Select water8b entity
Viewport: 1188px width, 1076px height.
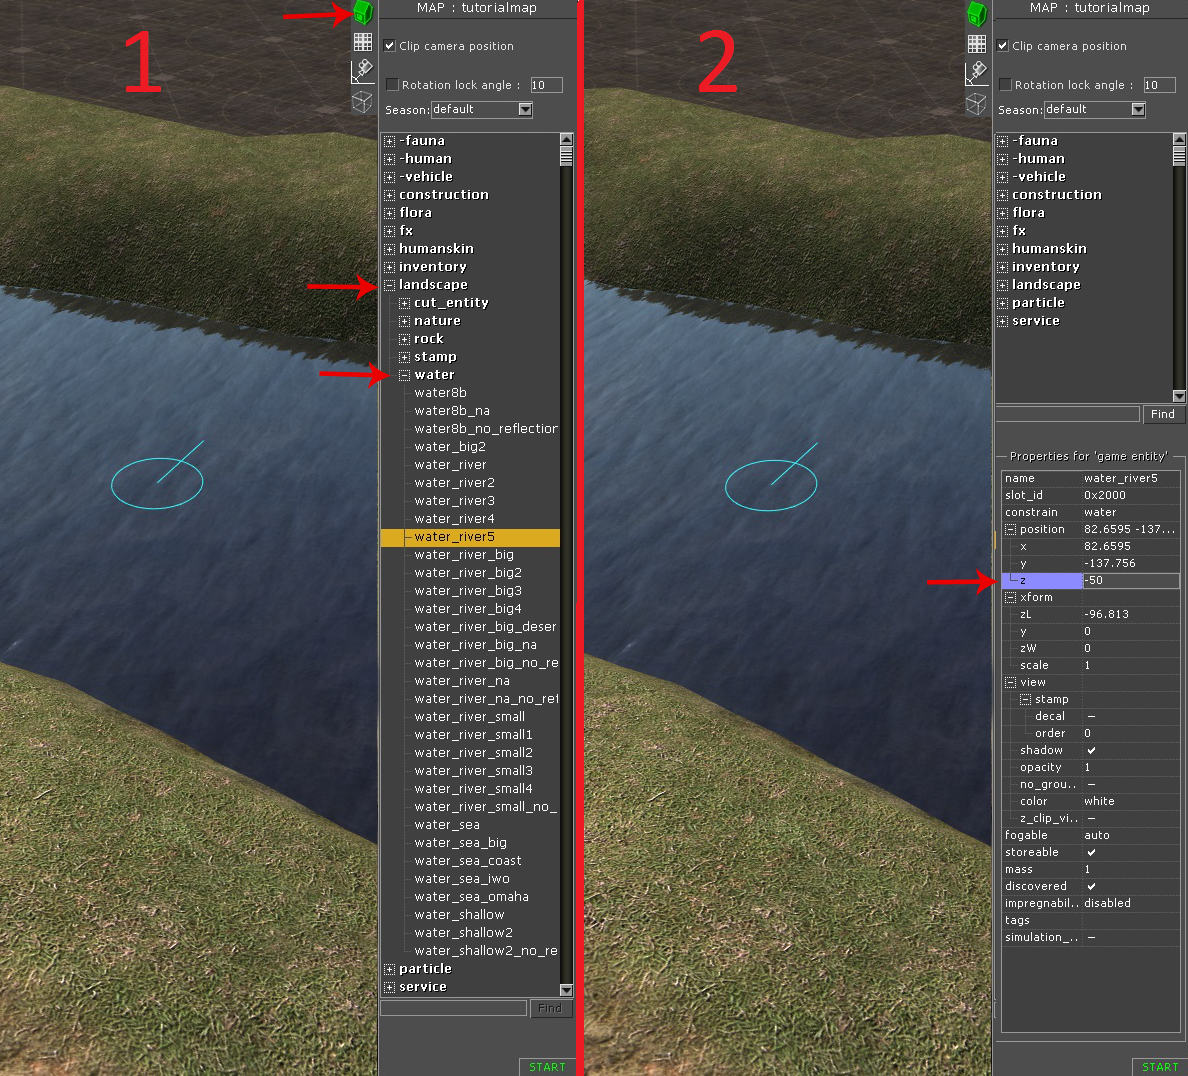click(x=440, y=393)
